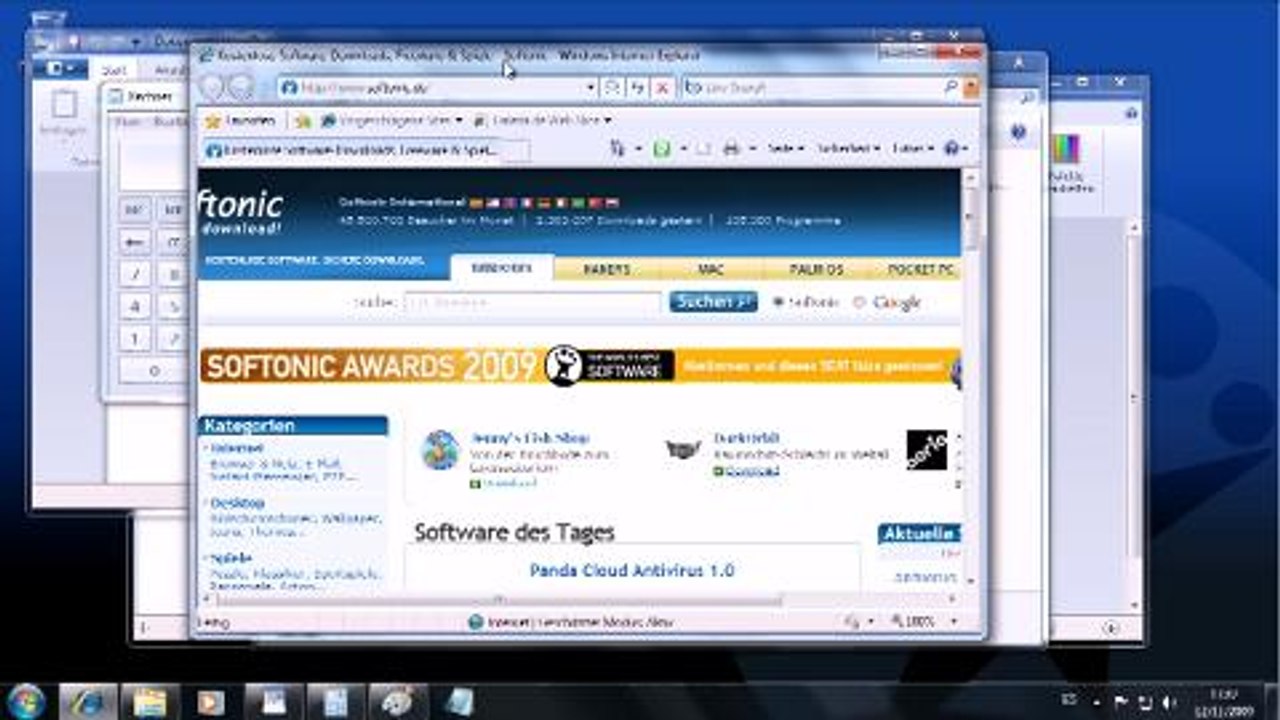The height and width of the screenshot is (720, 1280).
Task: Click the Suchen button
Action: [713, 301]
